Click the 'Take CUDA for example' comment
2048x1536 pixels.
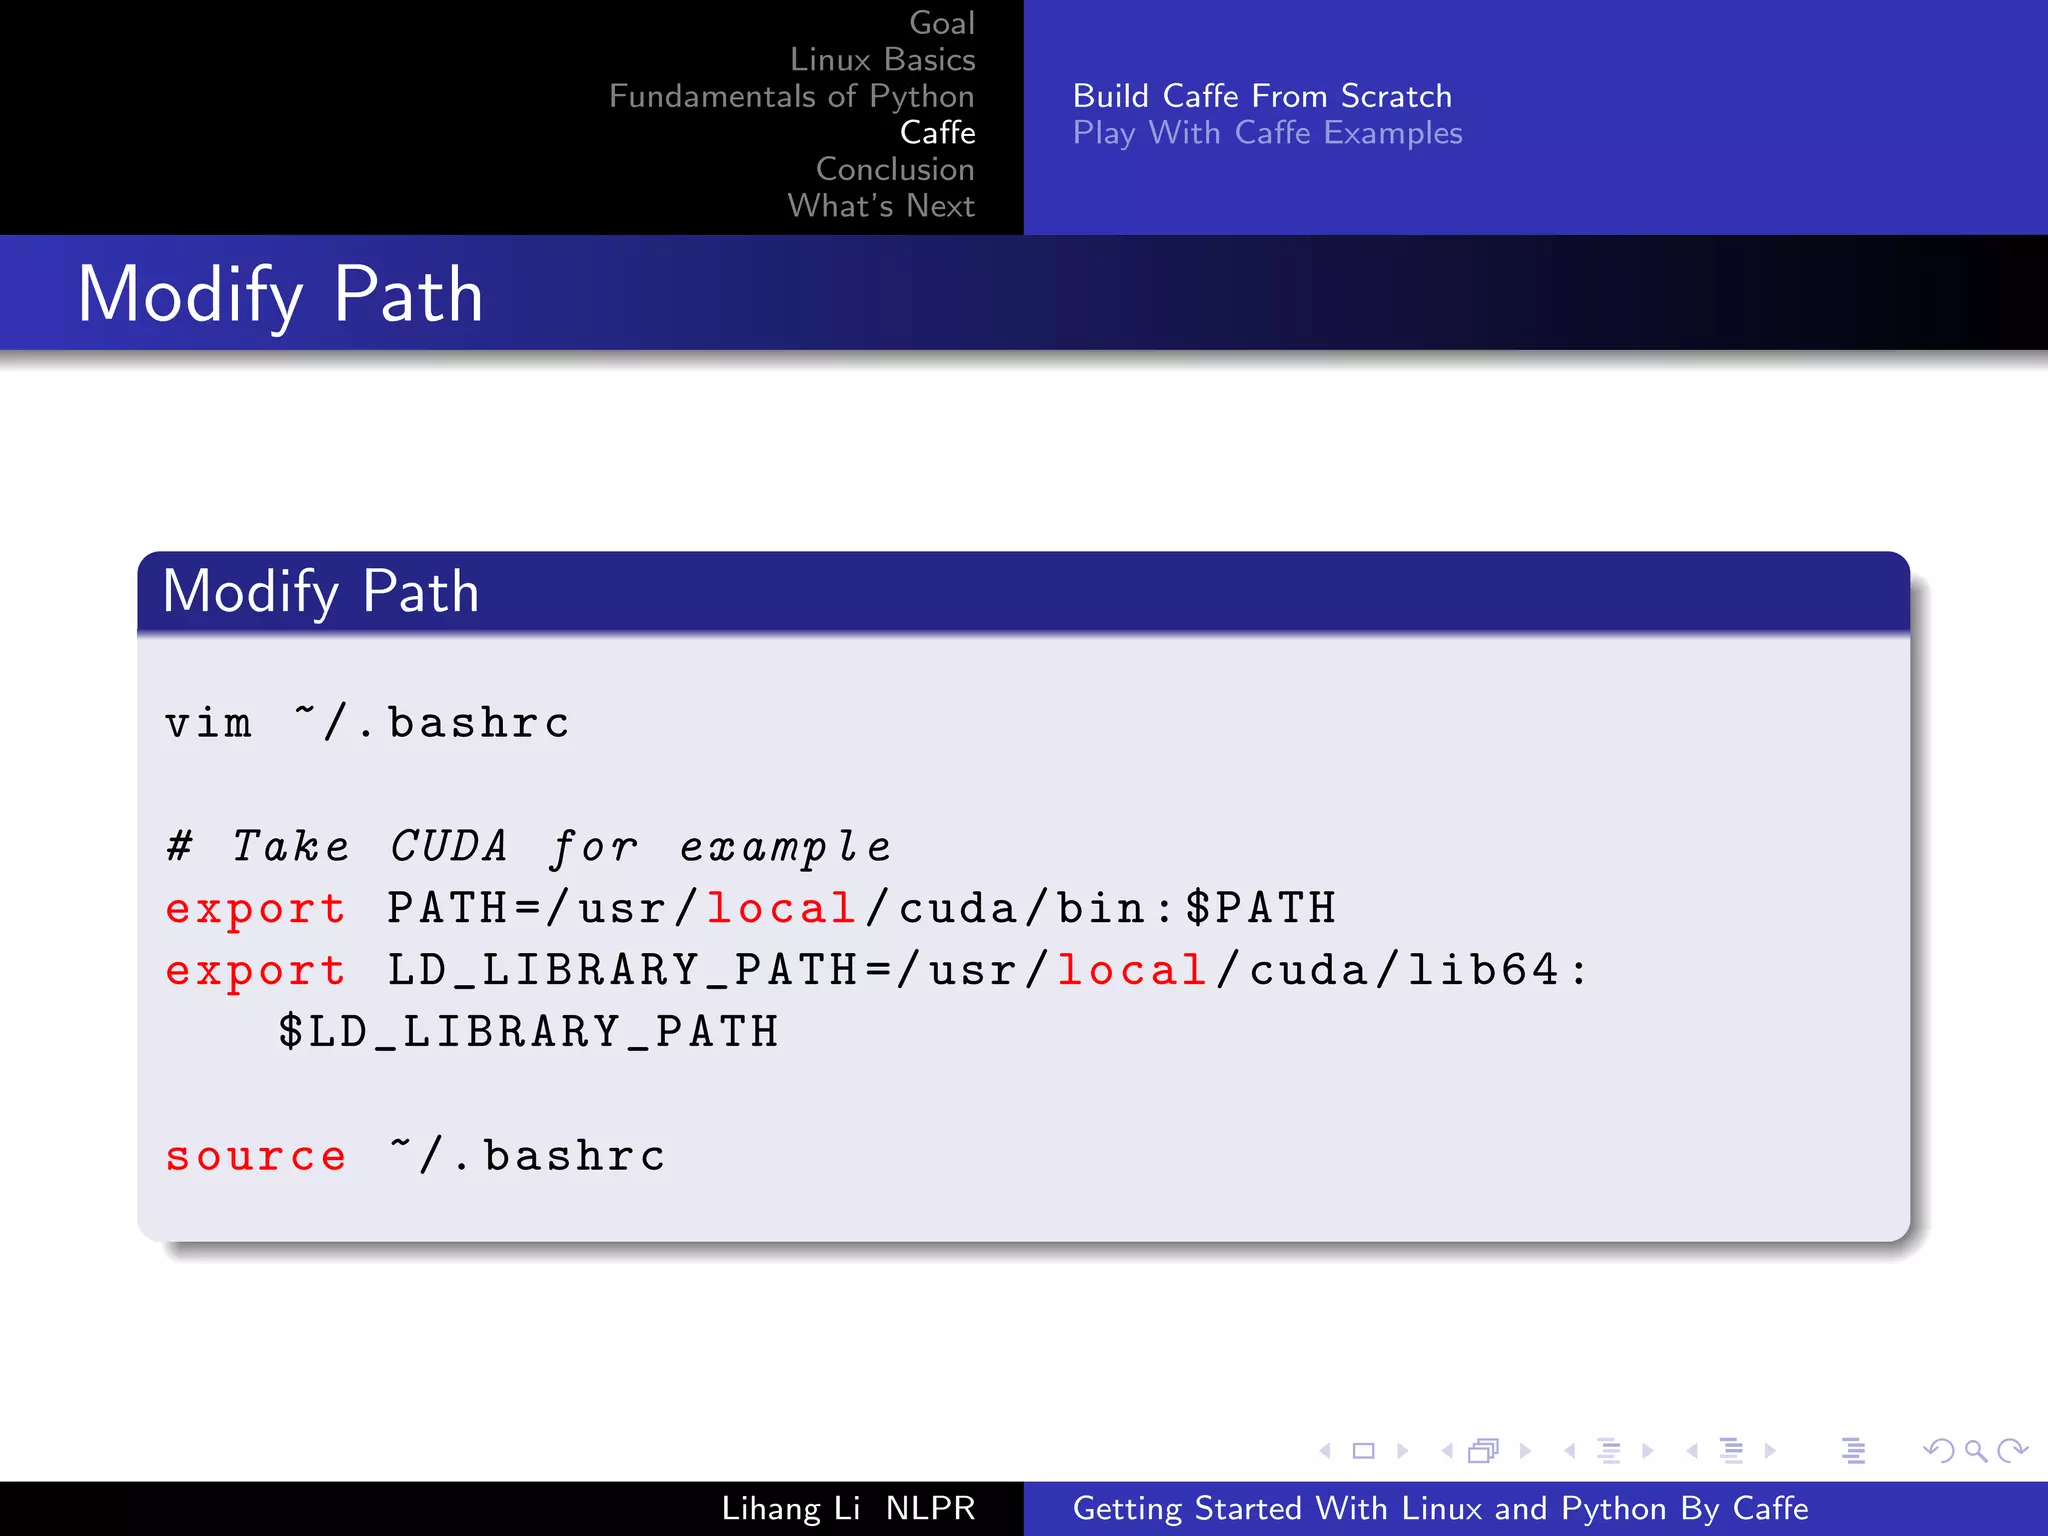tap(528, 847)
